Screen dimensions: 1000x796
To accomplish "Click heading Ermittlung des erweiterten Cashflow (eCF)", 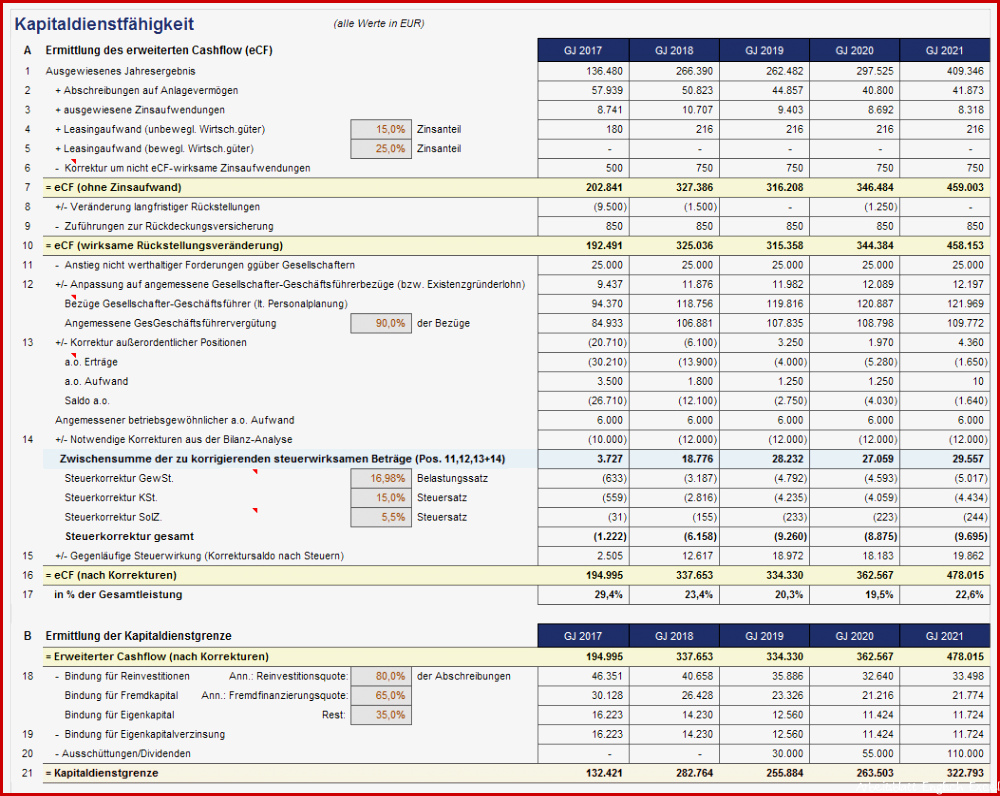I will (x=159, y=50).
